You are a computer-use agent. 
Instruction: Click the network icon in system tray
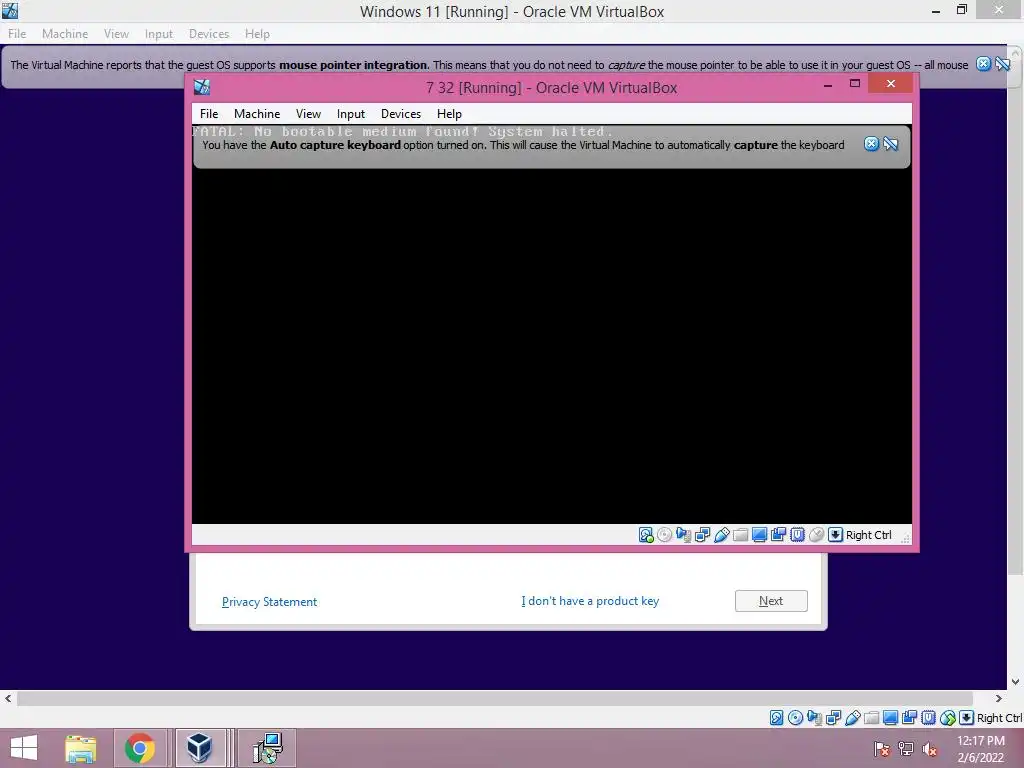click(x=906, y=749)
